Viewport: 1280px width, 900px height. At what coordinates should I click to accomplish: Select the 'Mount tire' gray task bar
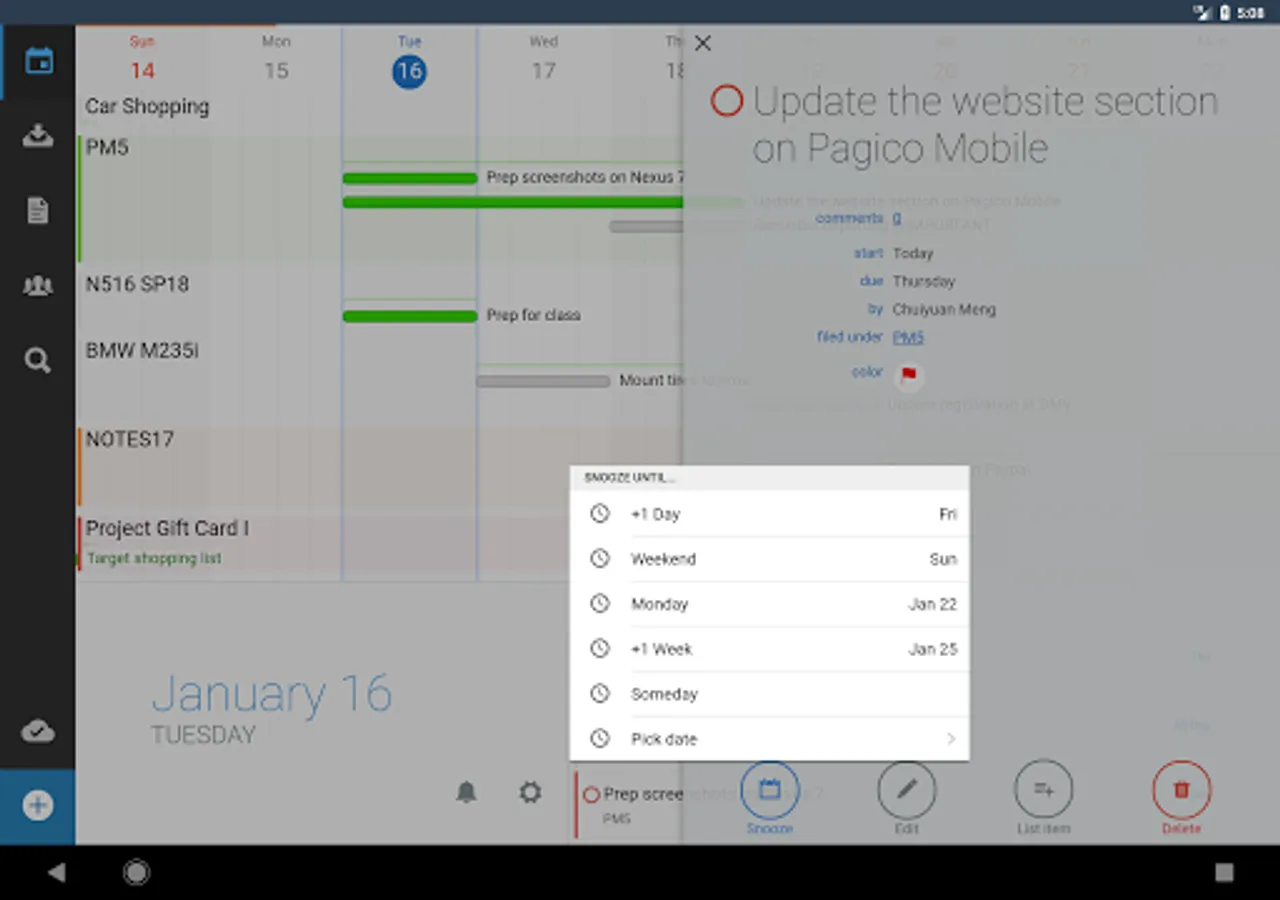543,381
